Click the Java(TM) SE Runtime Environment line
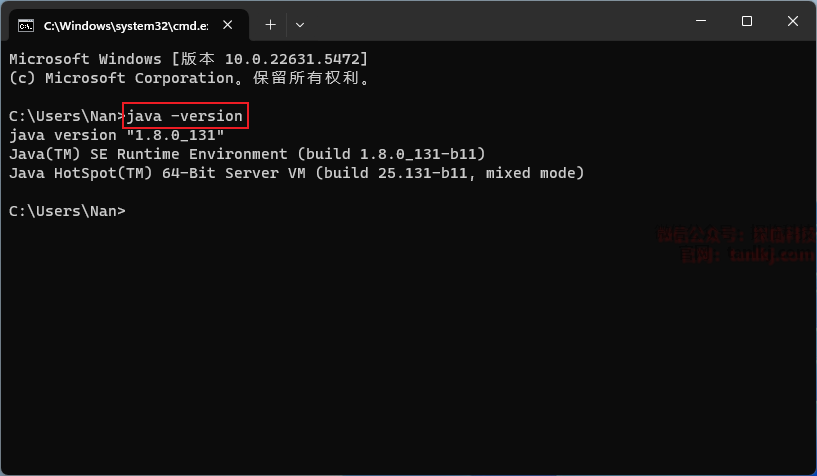Viewport: 817px width, 476px height. point(247,154)
